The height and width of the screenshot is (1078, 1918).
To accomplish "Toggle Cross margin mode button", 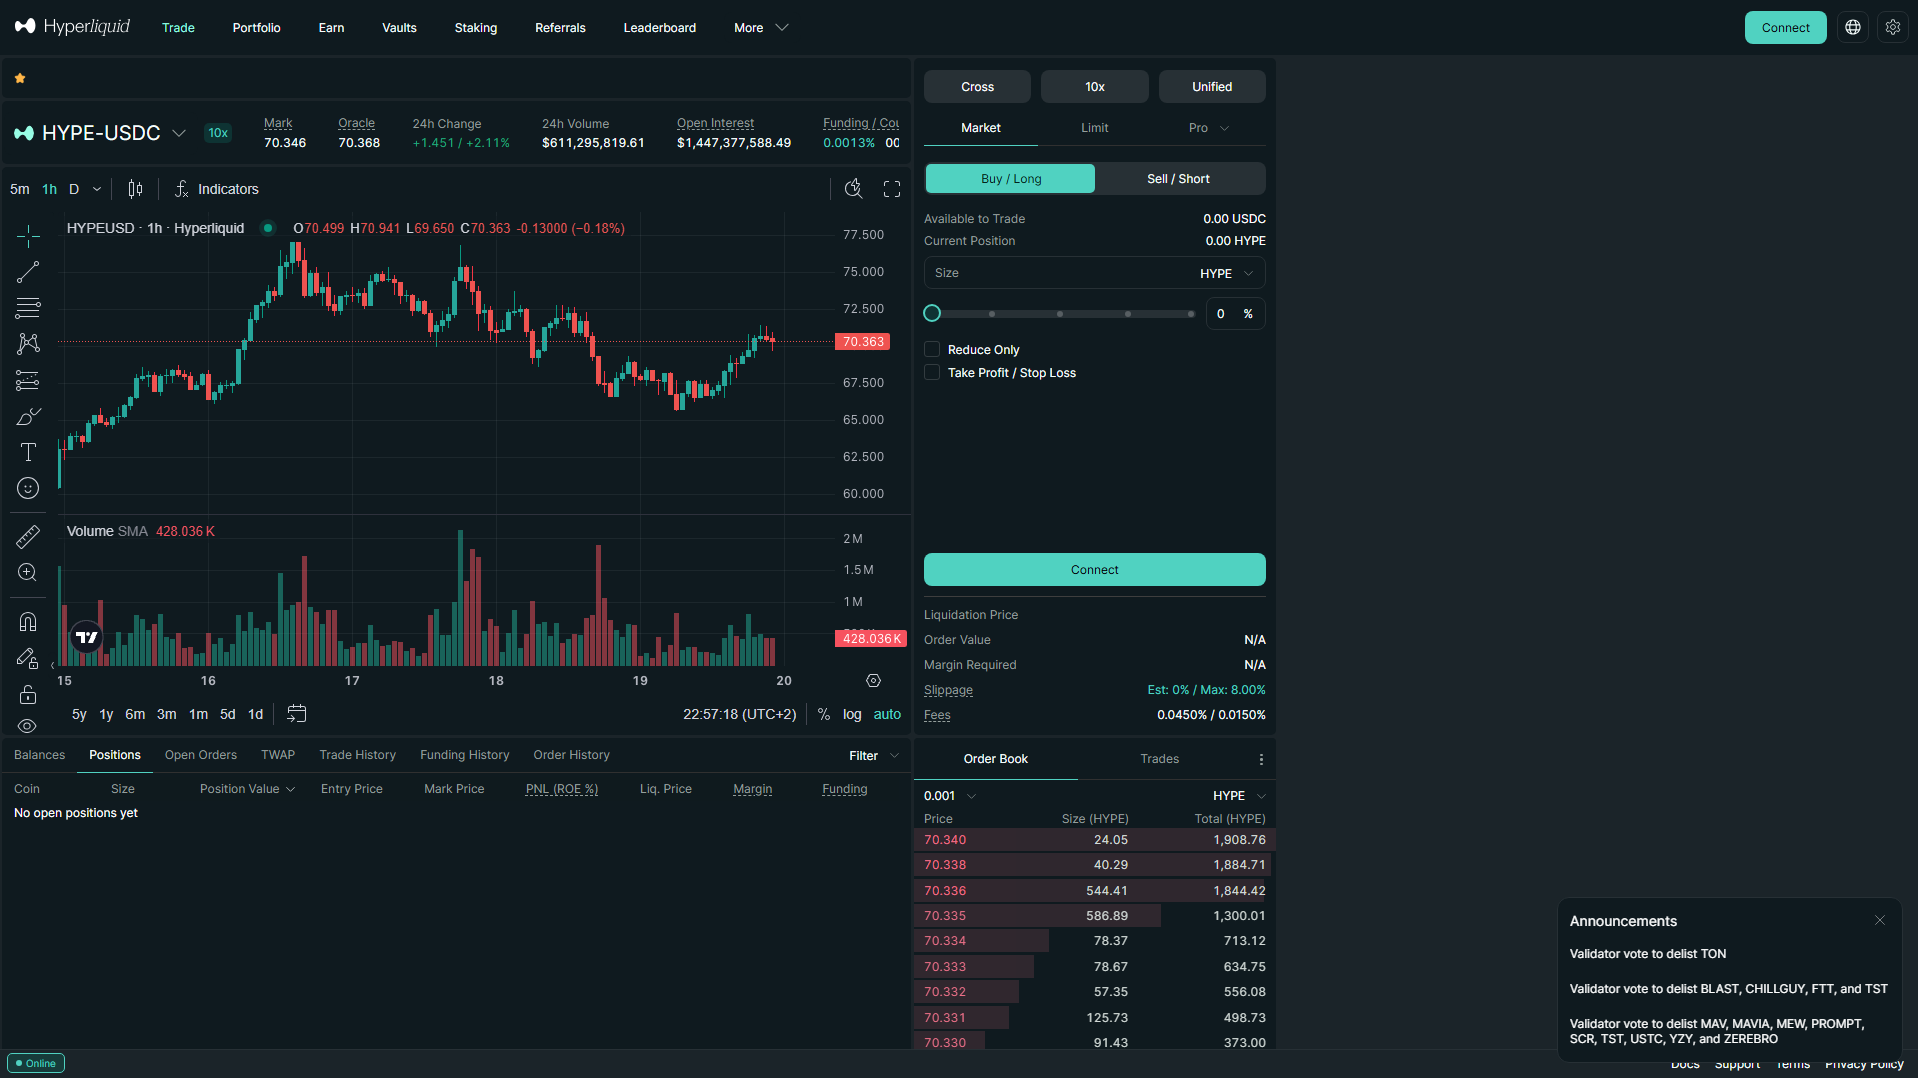I will click(x=977, y=87).
